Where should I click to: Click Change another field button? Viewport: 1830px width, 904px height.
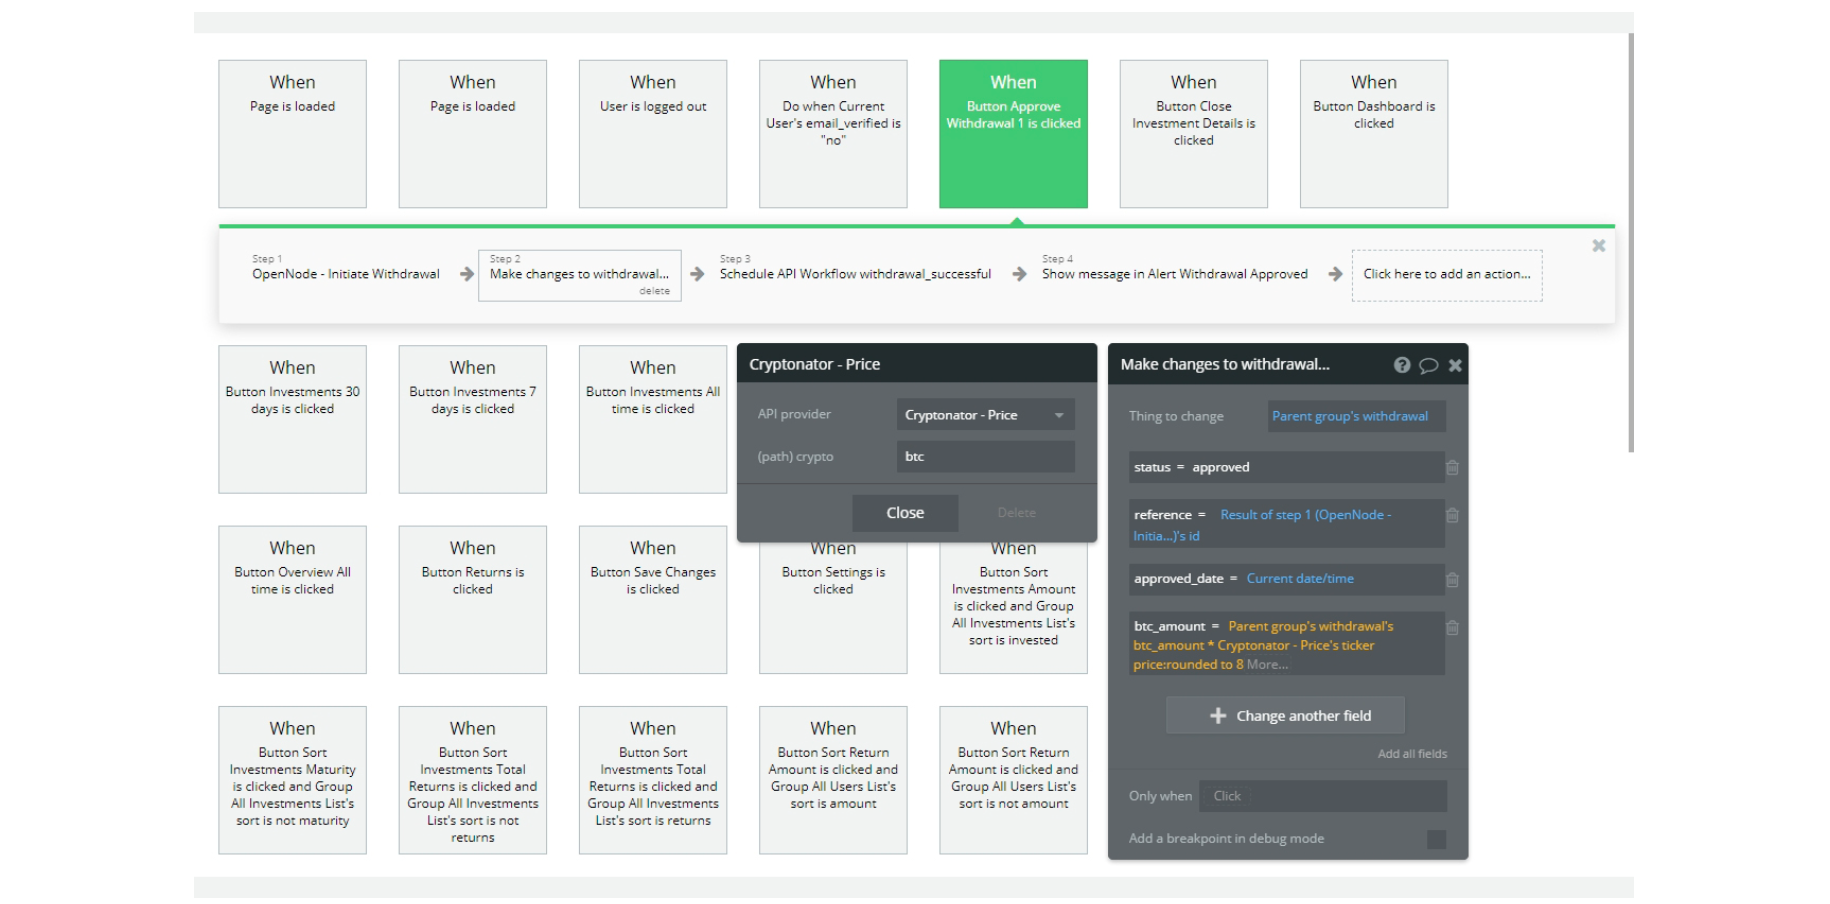click(1286, 716)
